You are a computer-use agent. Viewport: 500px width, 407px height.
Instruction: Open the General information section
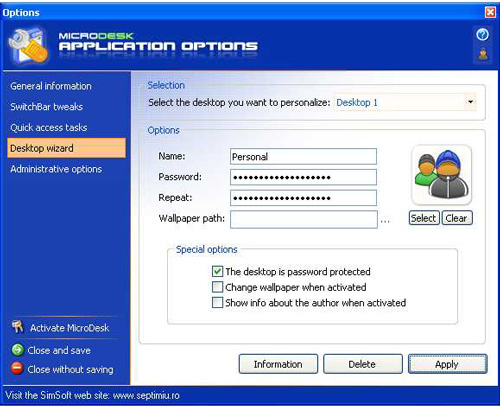point(51,86)
